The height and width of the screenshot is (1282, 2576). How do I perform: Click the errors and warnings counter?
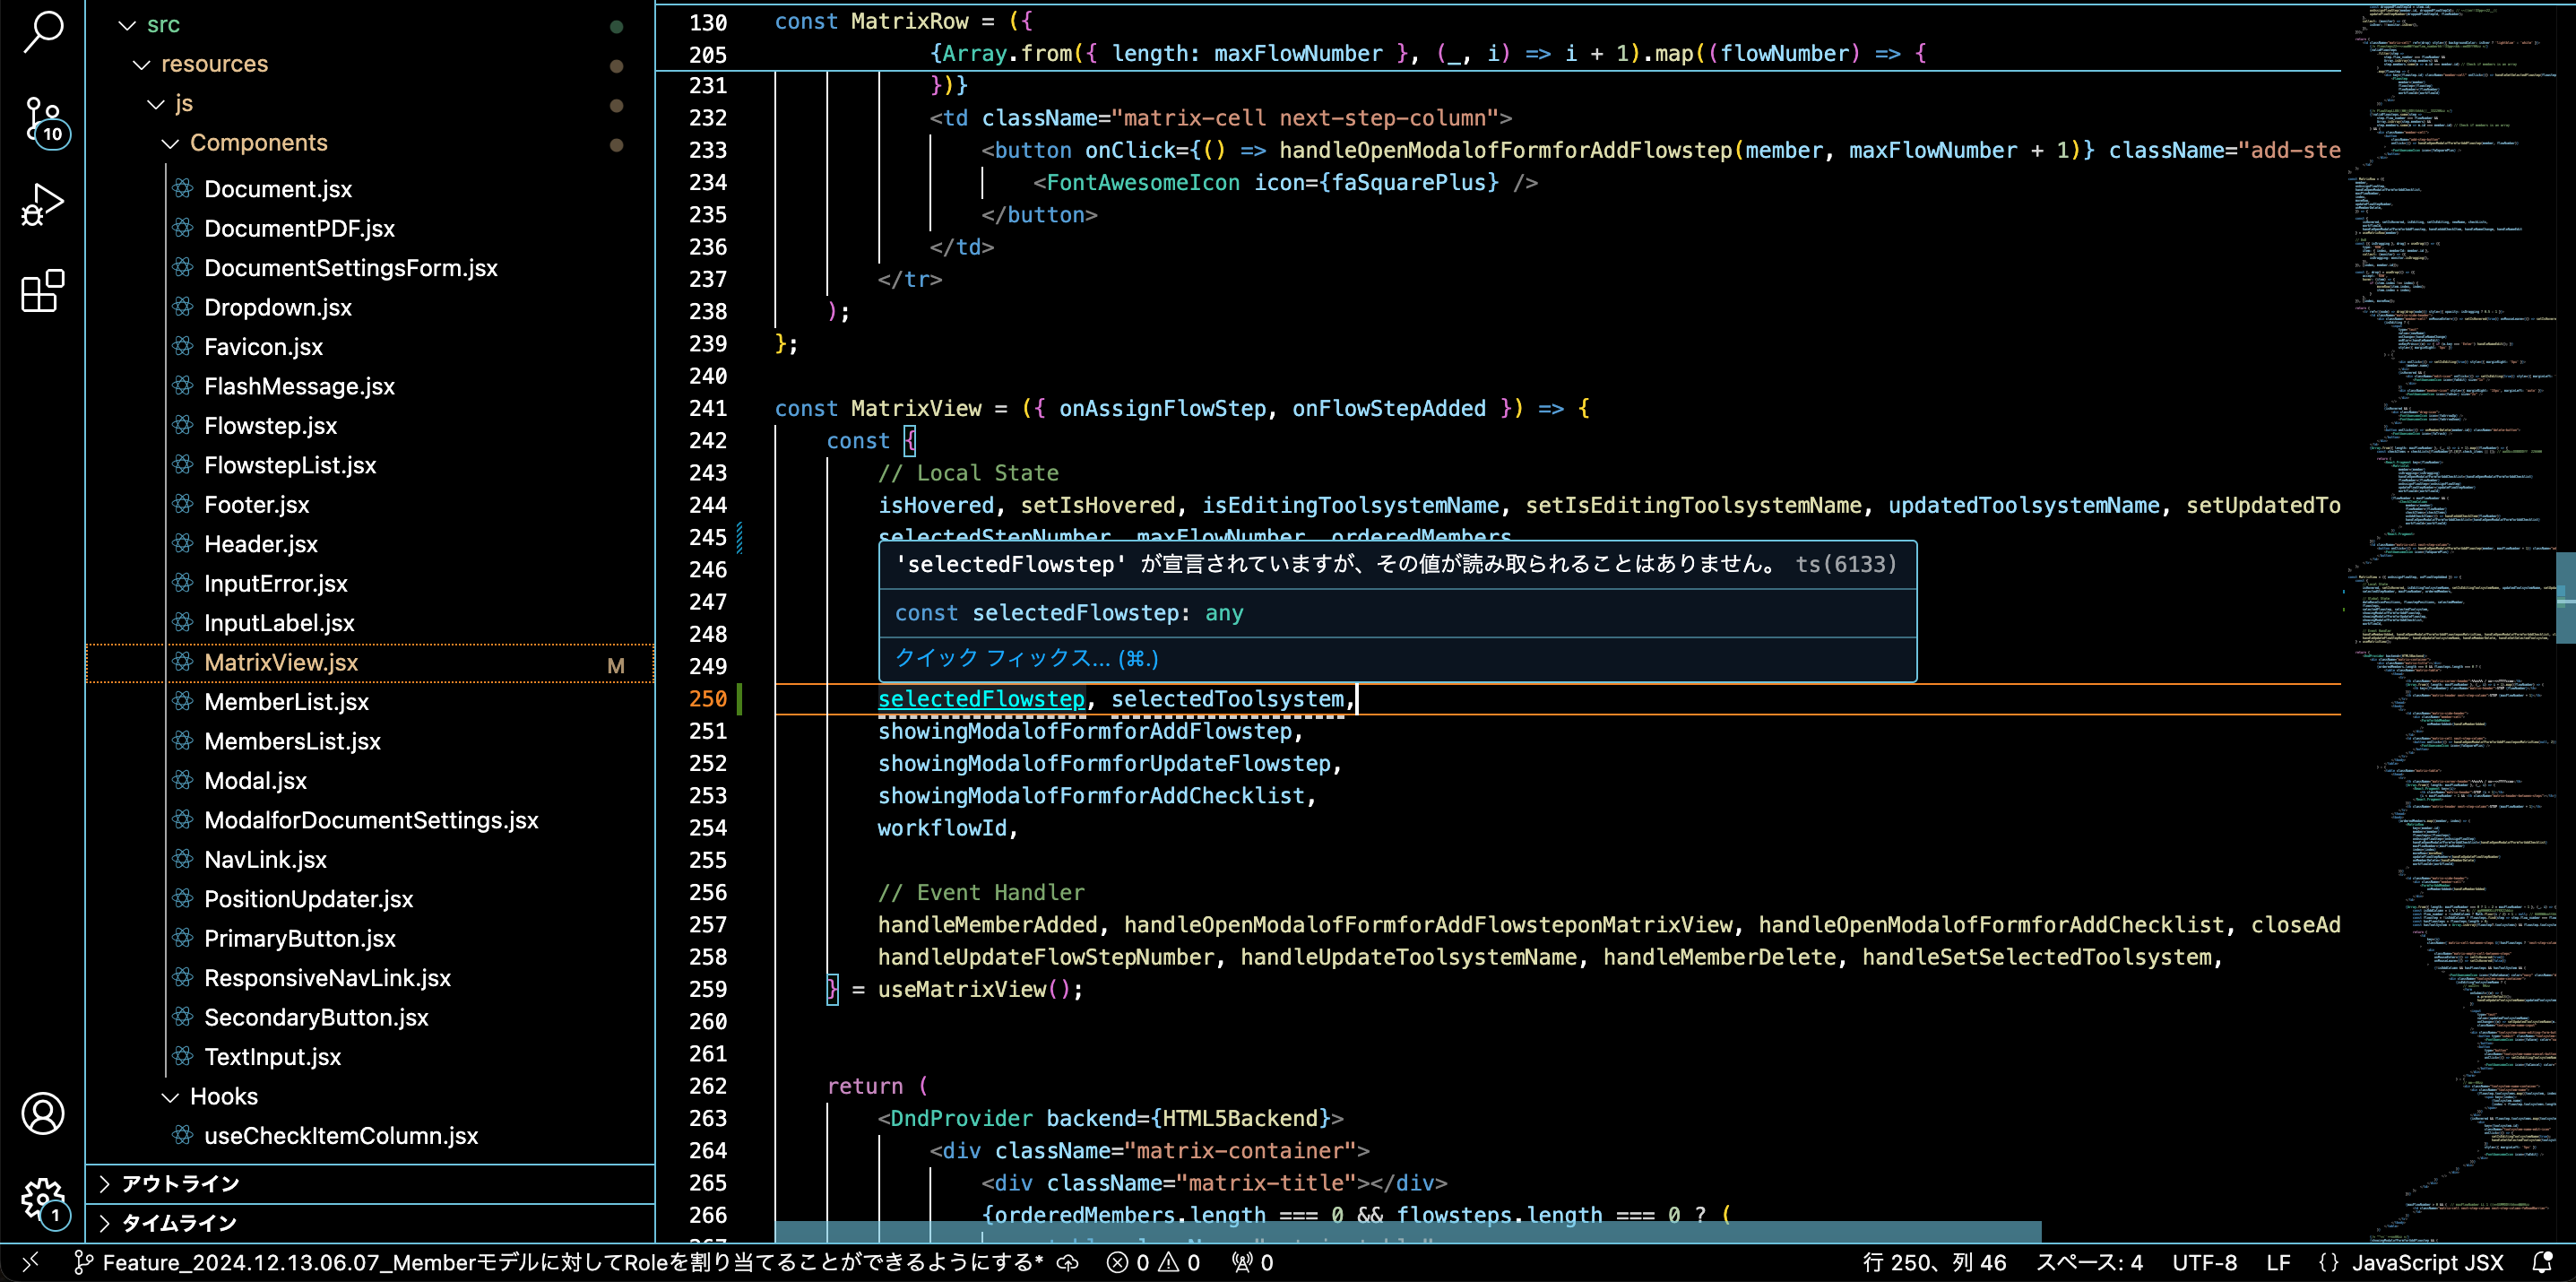(1153, 1262)
